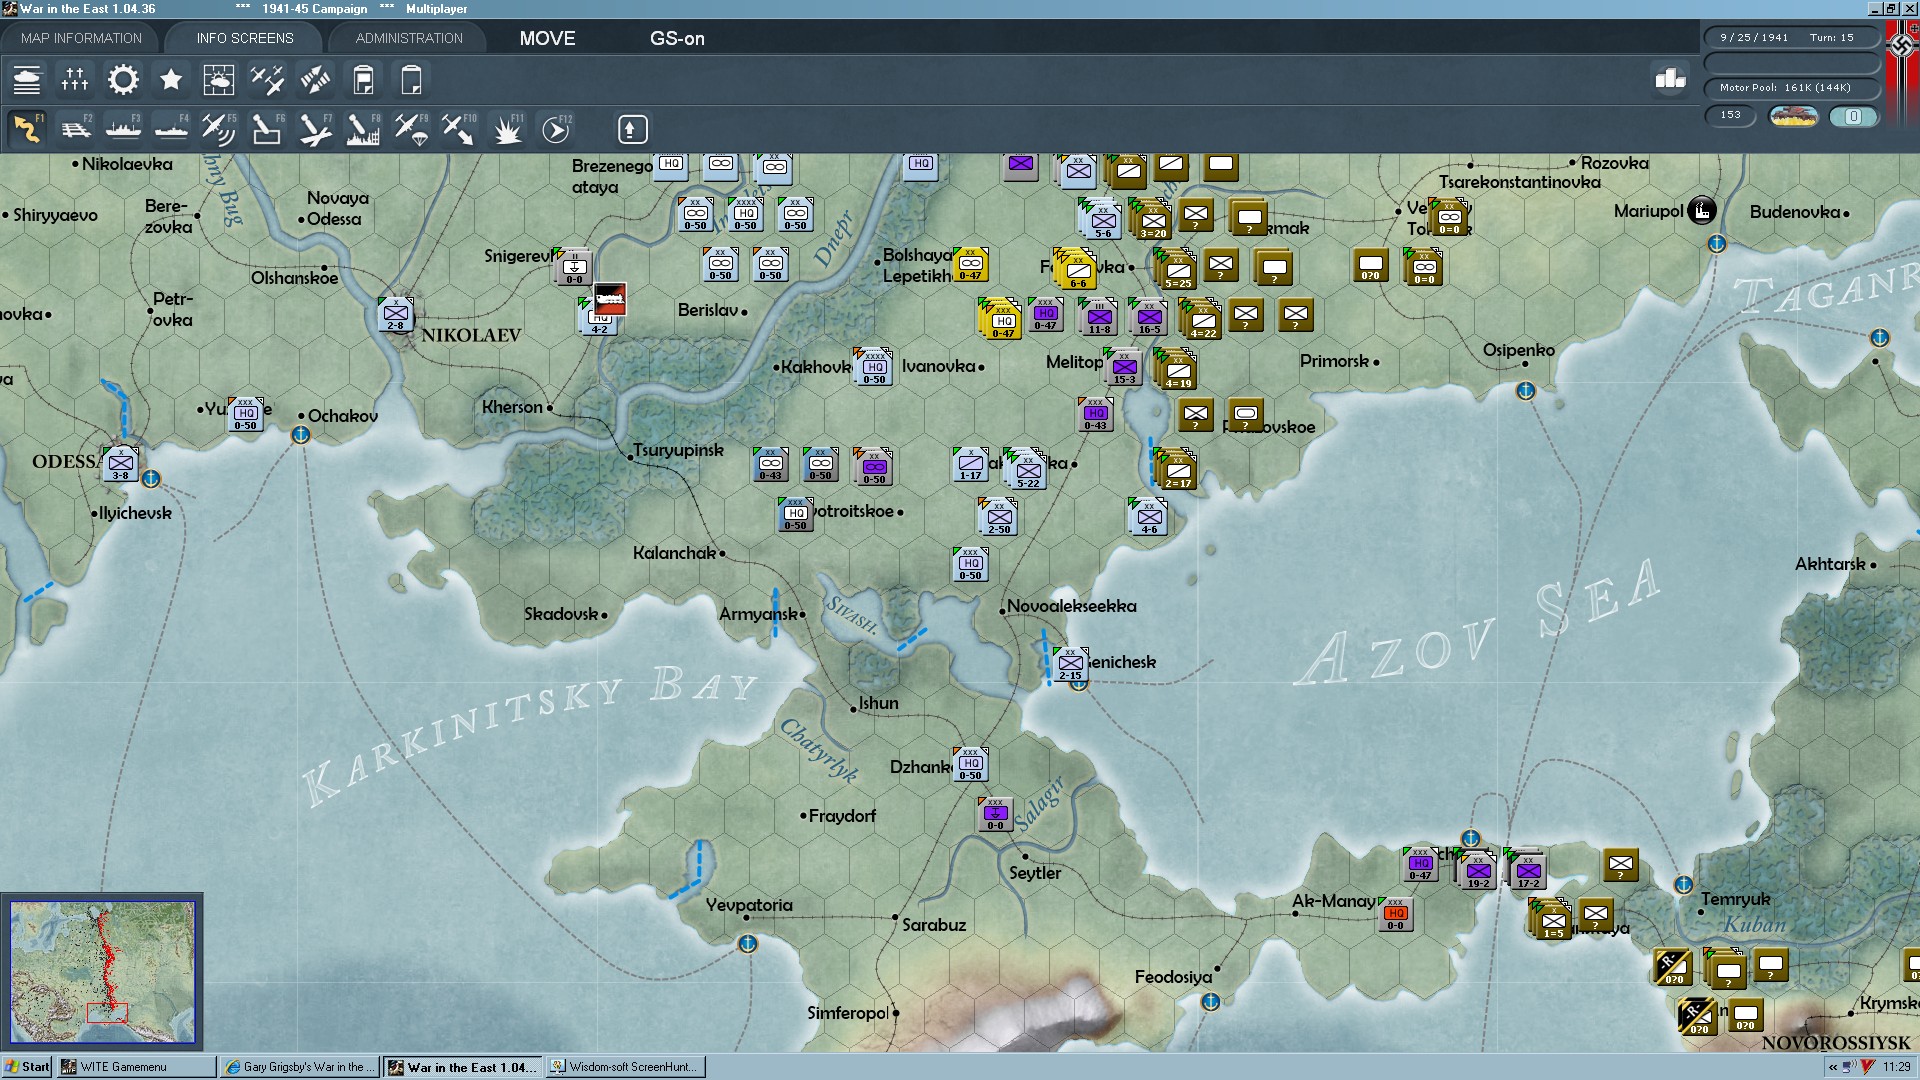Switch to the Info Screens tab
The width and height of the screenshot is (1920, 1080).
tap(245, 38)
